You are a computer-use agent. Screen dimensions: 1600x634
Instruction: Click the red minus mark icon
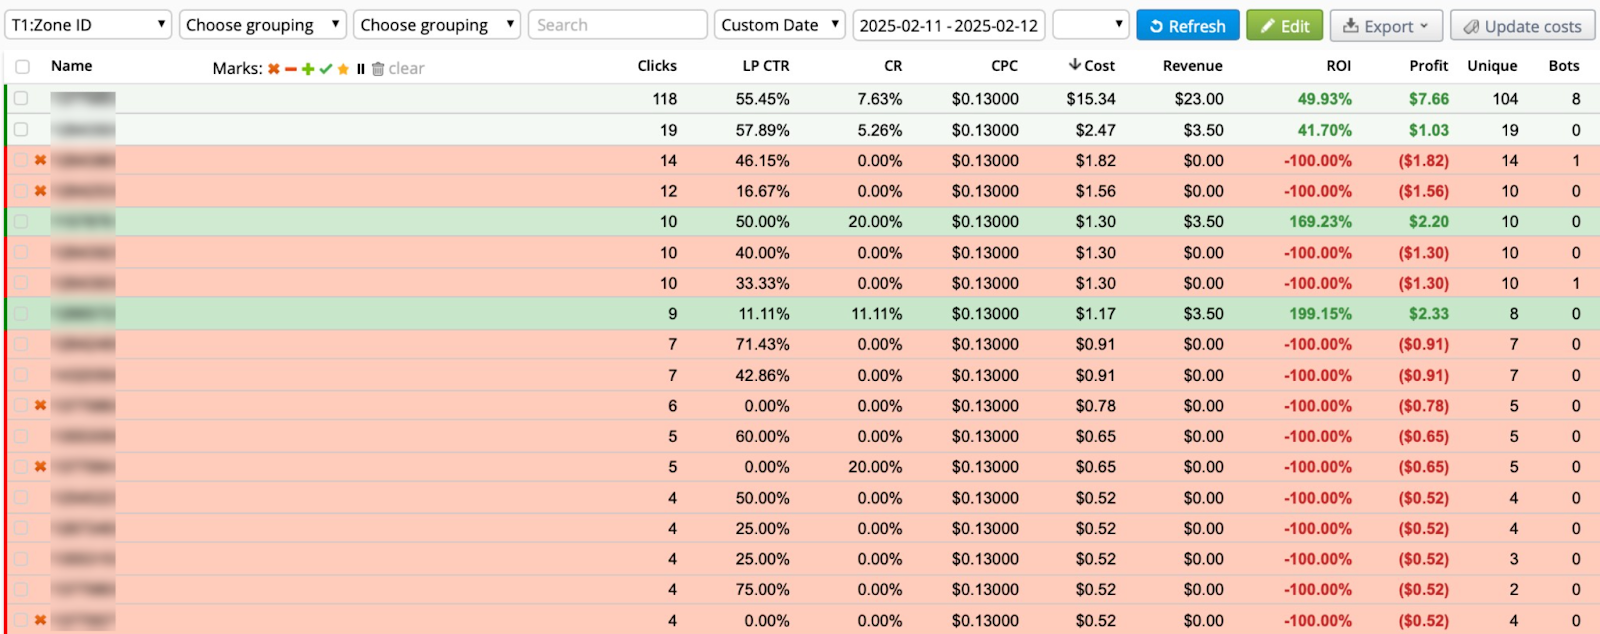click(x=291, y=69)
